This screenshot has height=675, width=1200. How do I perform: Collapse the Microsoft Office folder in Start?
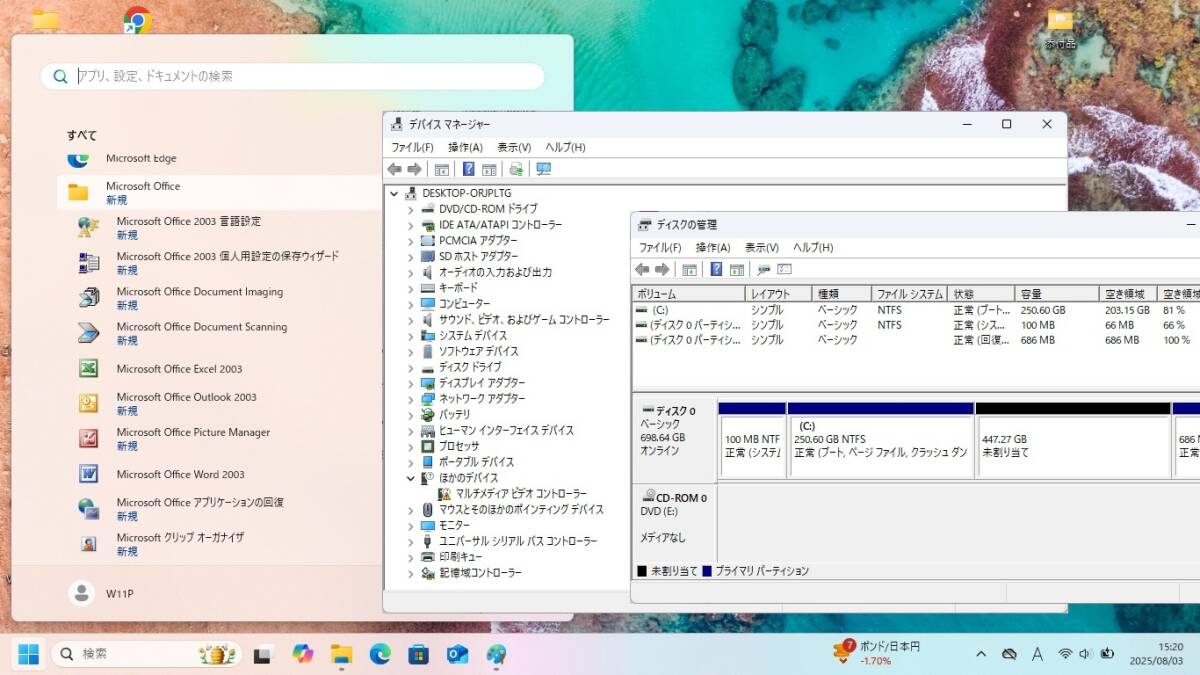220,192
